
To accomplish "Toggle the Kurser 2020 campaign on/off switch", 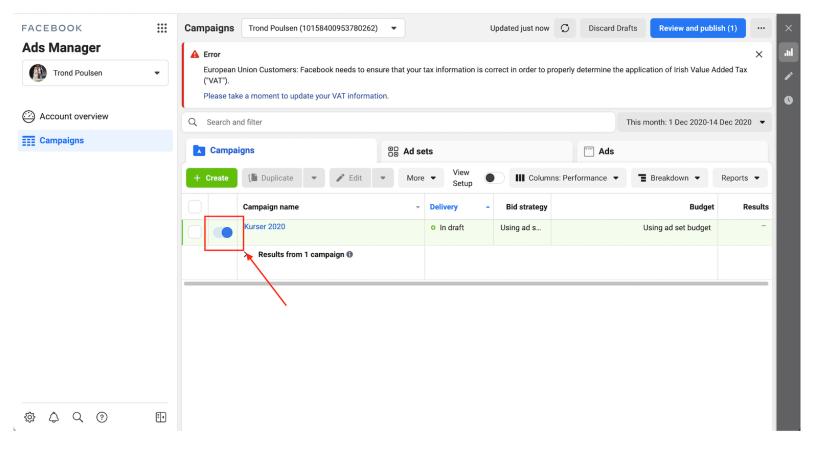I will pos(223,233).
